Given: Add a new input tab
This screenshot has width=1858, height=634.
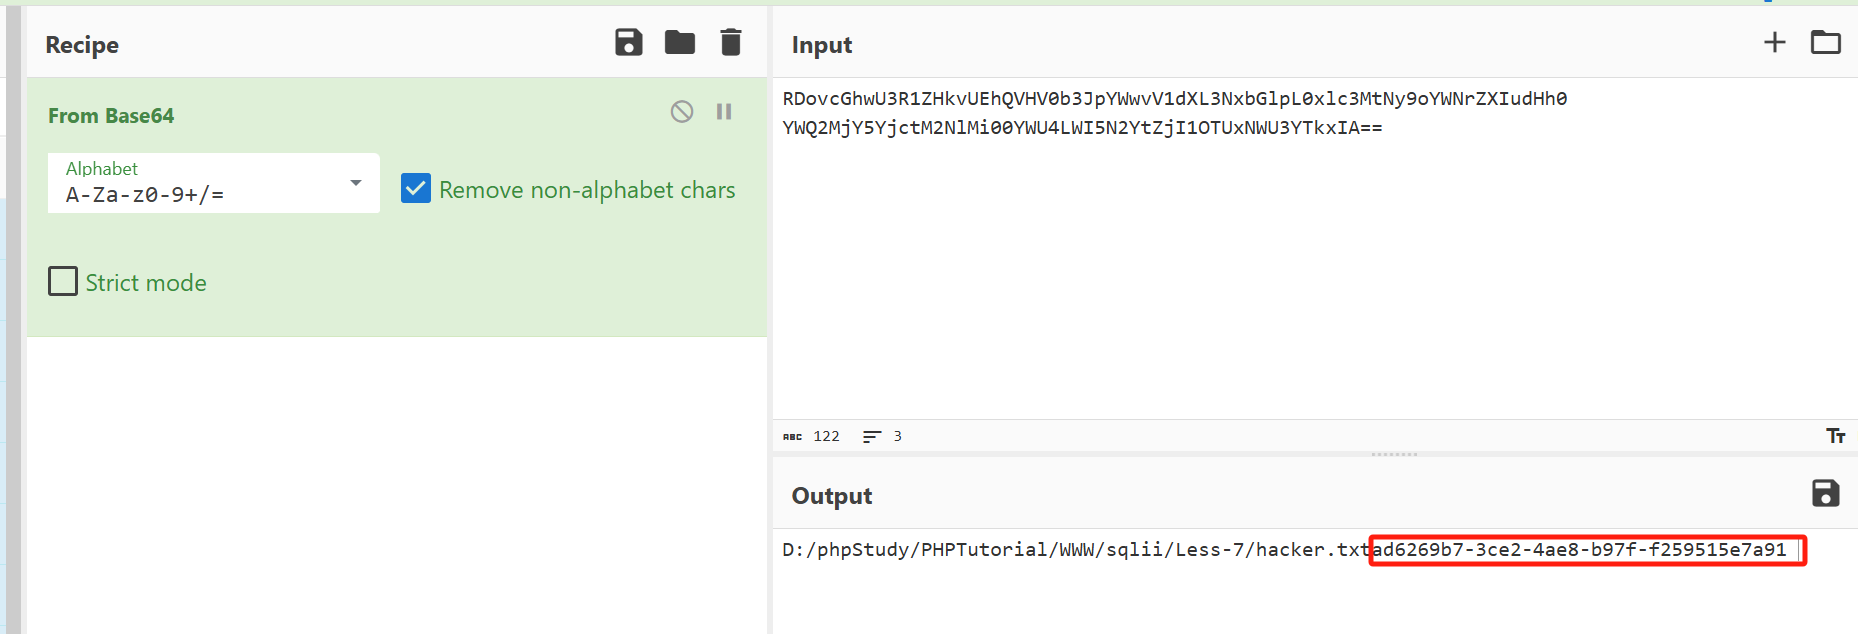Looking at the screenshot, I should 1775,42.
